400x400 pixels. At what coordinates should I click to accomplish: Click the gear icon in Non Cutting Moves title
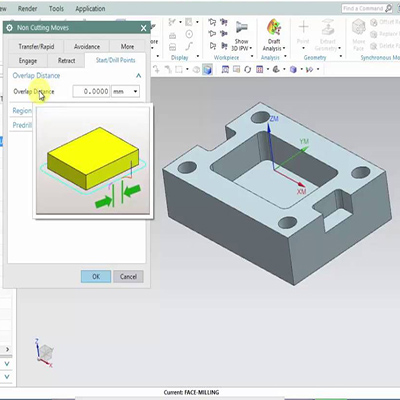pos(9,28)
